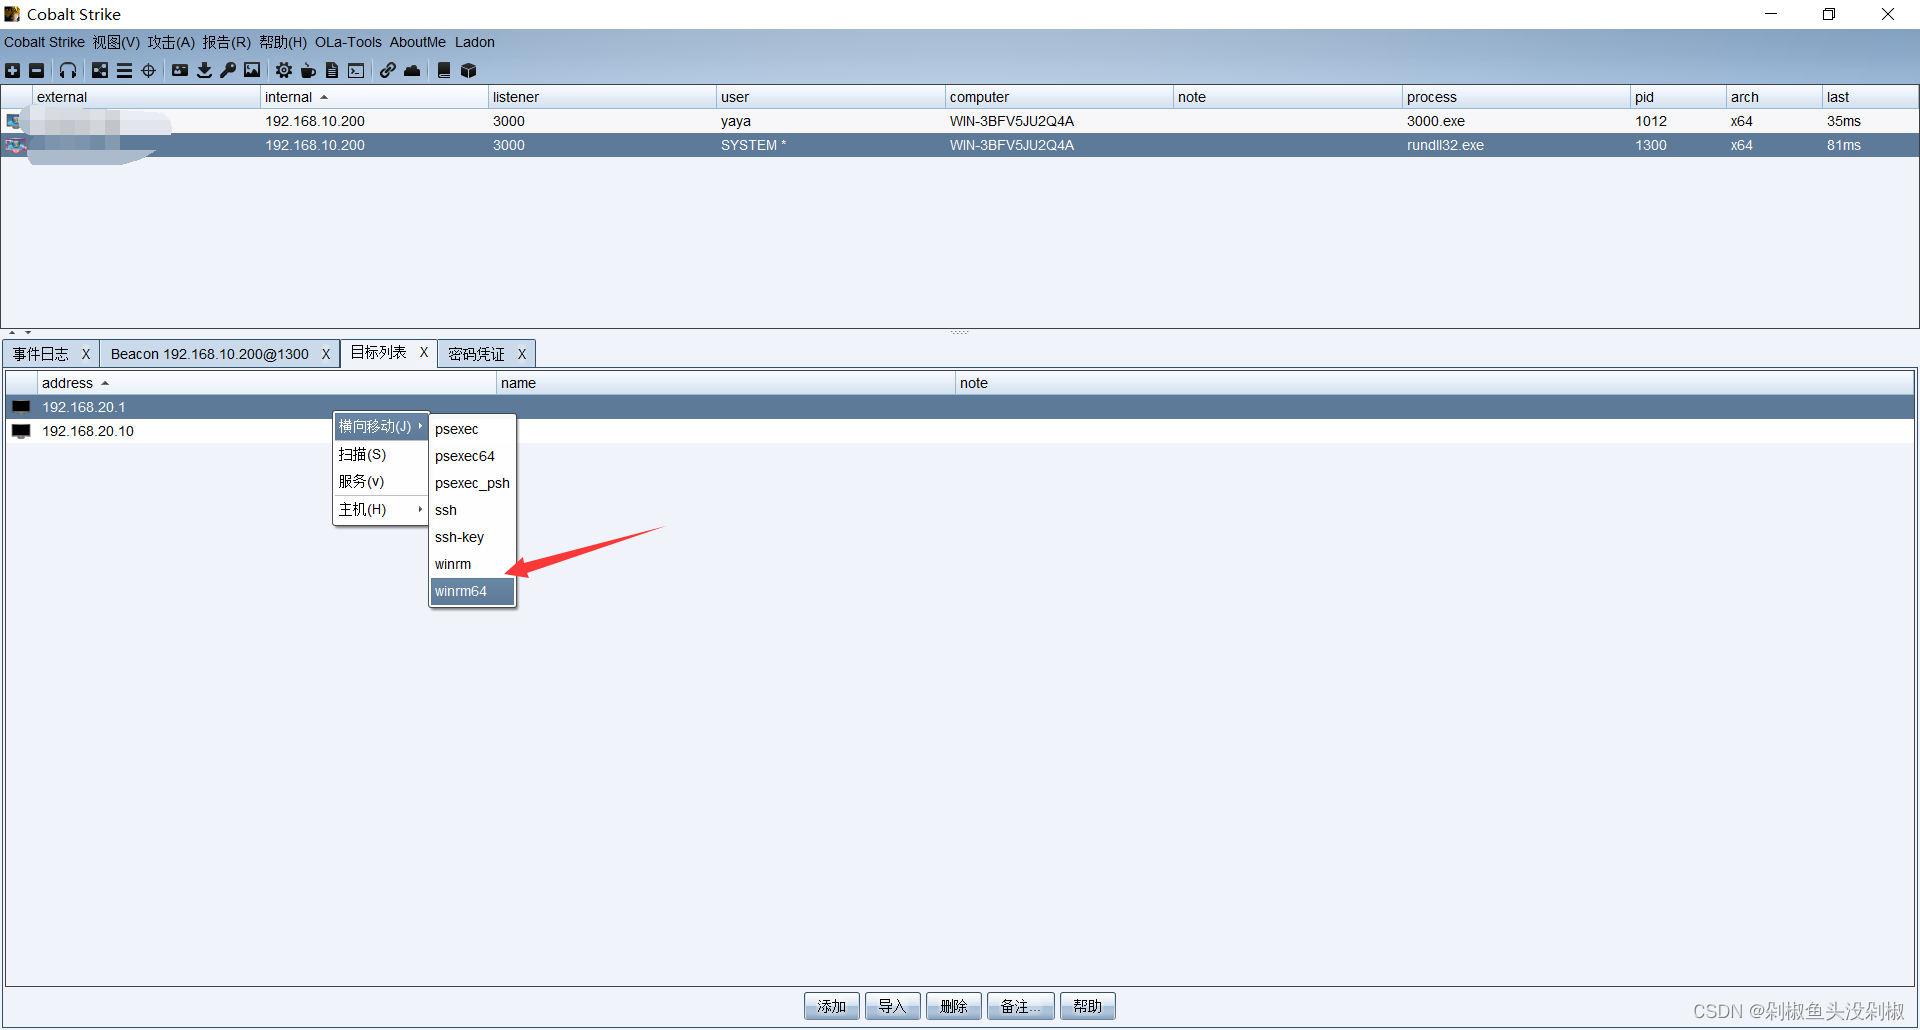The height and width of the screenshot is (1030, 1920).
Task: Click the disconnect (minus) toolbar icon
Action: point(37,70)
